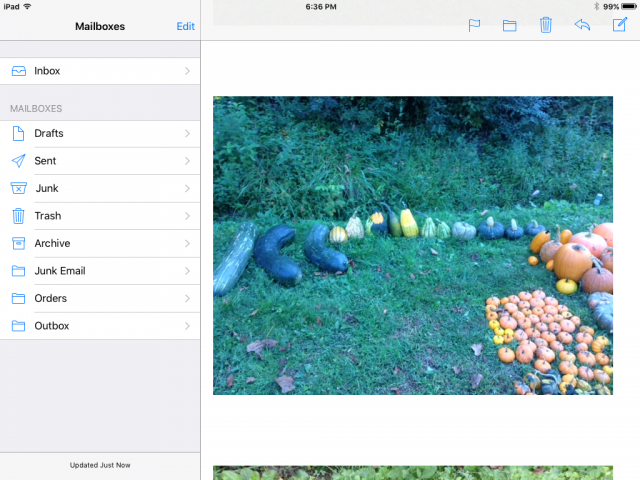Move message to a folder
640x480 pixels.
point(509,26)
